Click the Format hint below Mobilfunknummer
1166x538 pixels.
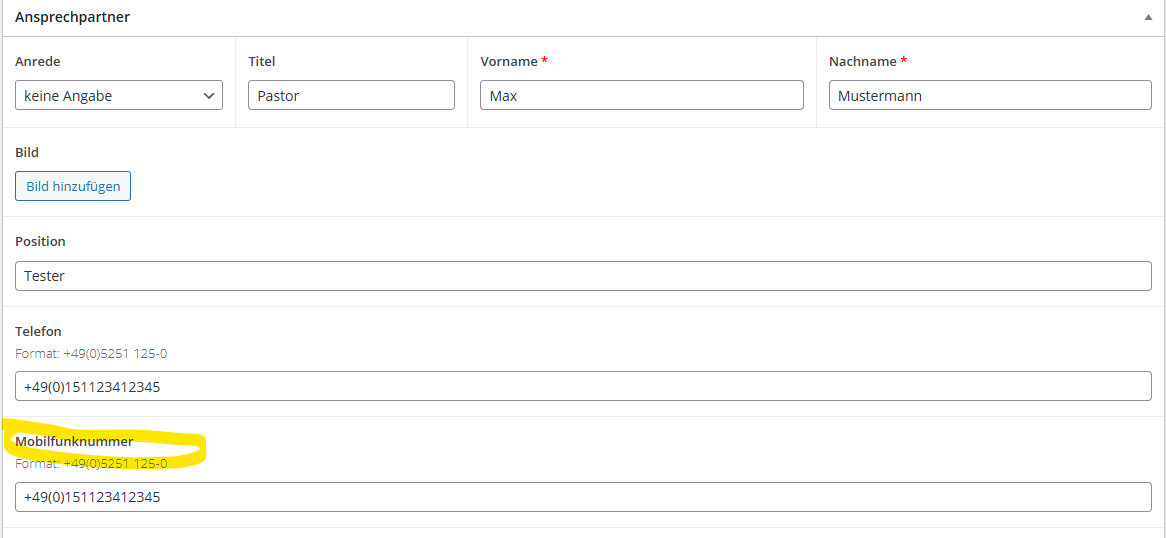pos(91,463)
